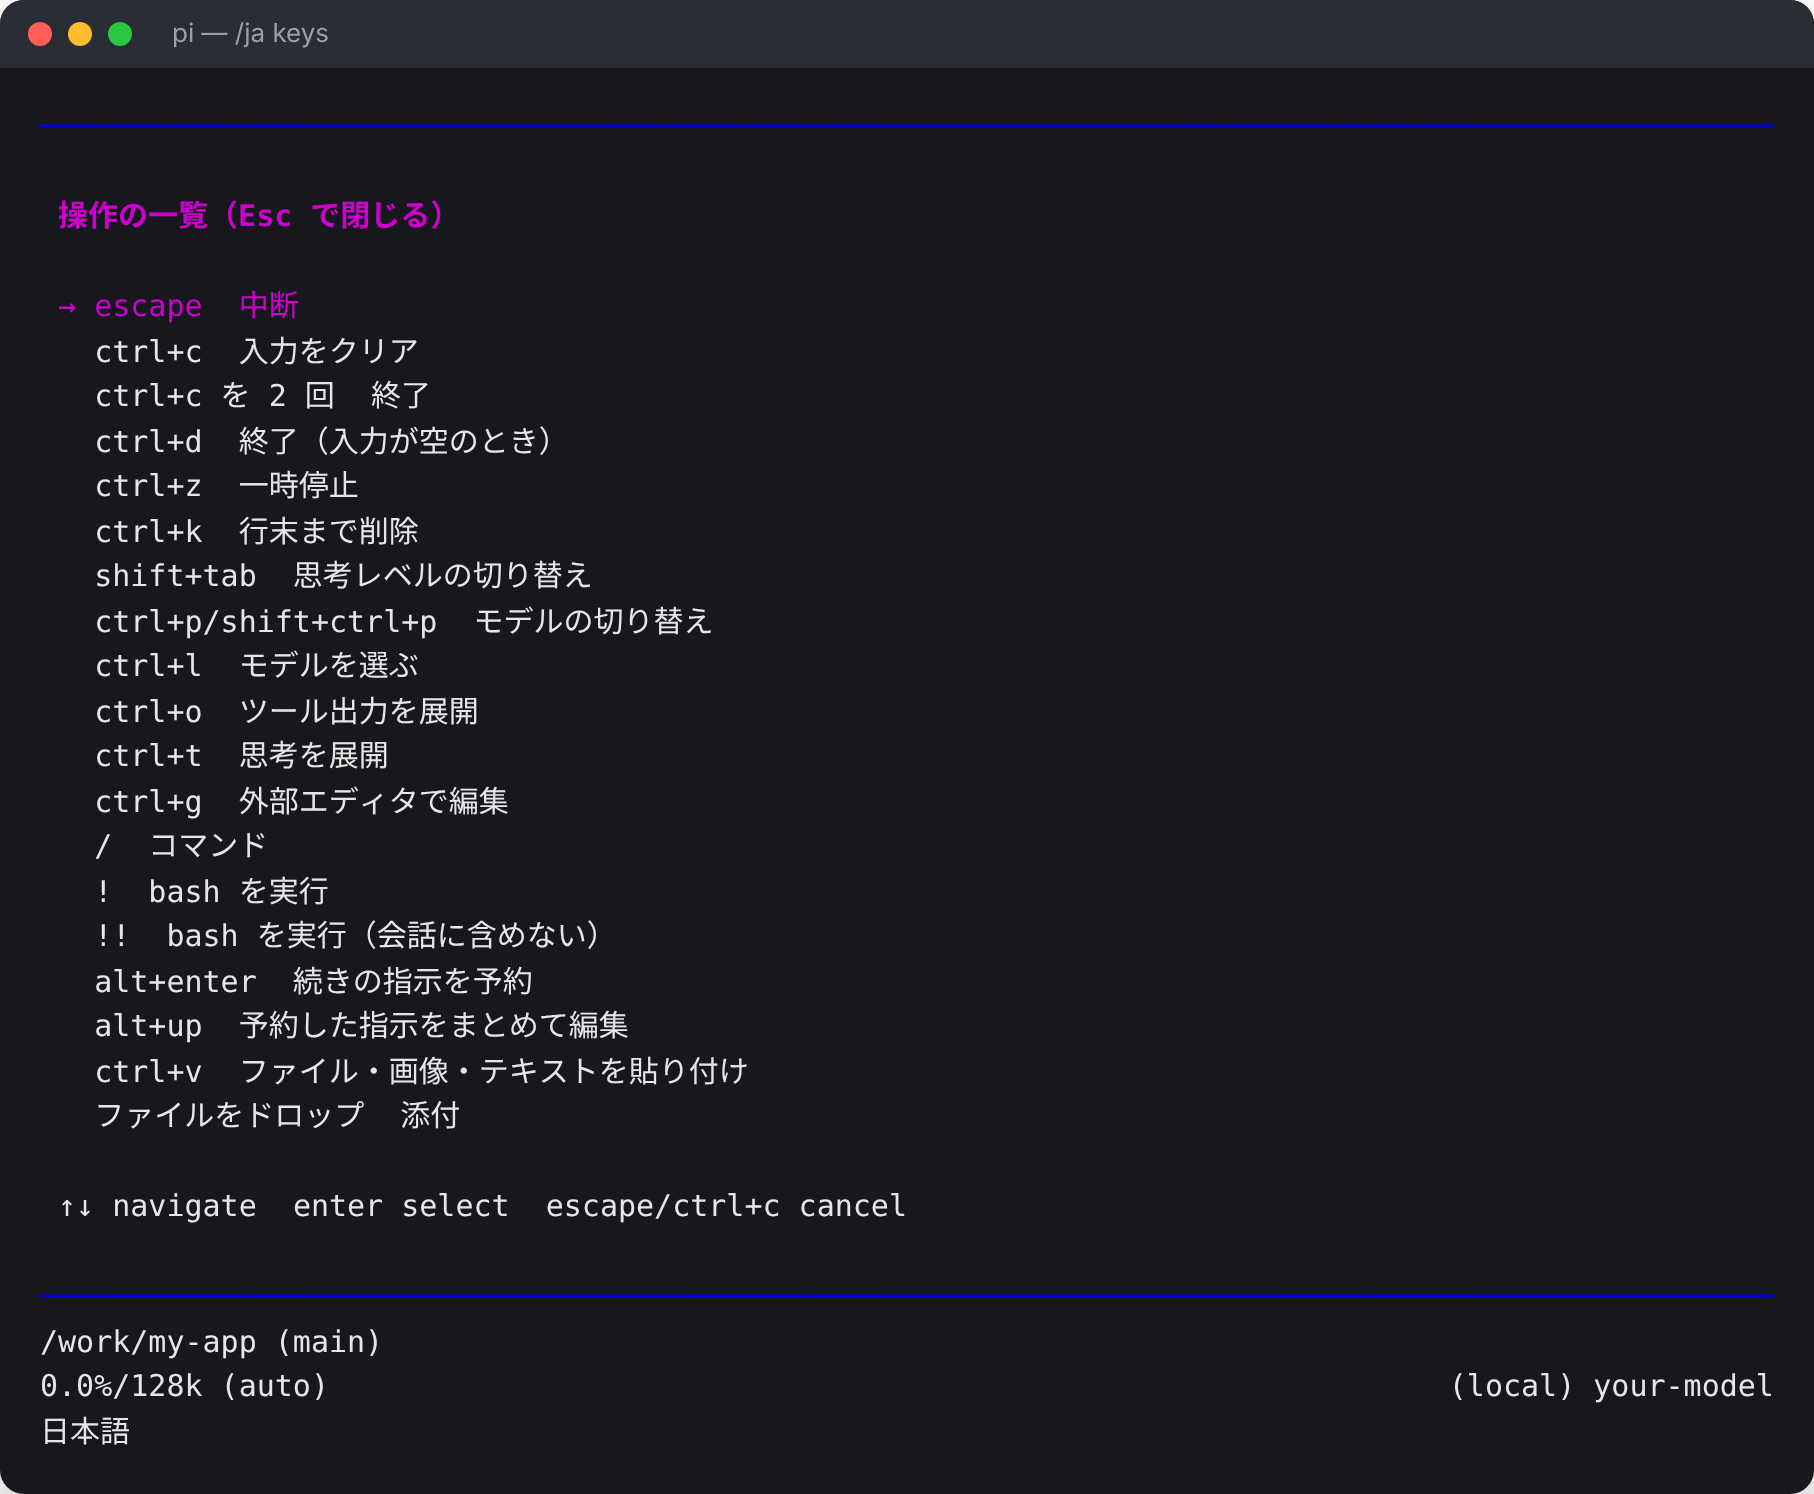Close the terminal window with red button
Image resolution: width=1814 pixels, height=1494 pixels.
point(40,34)
